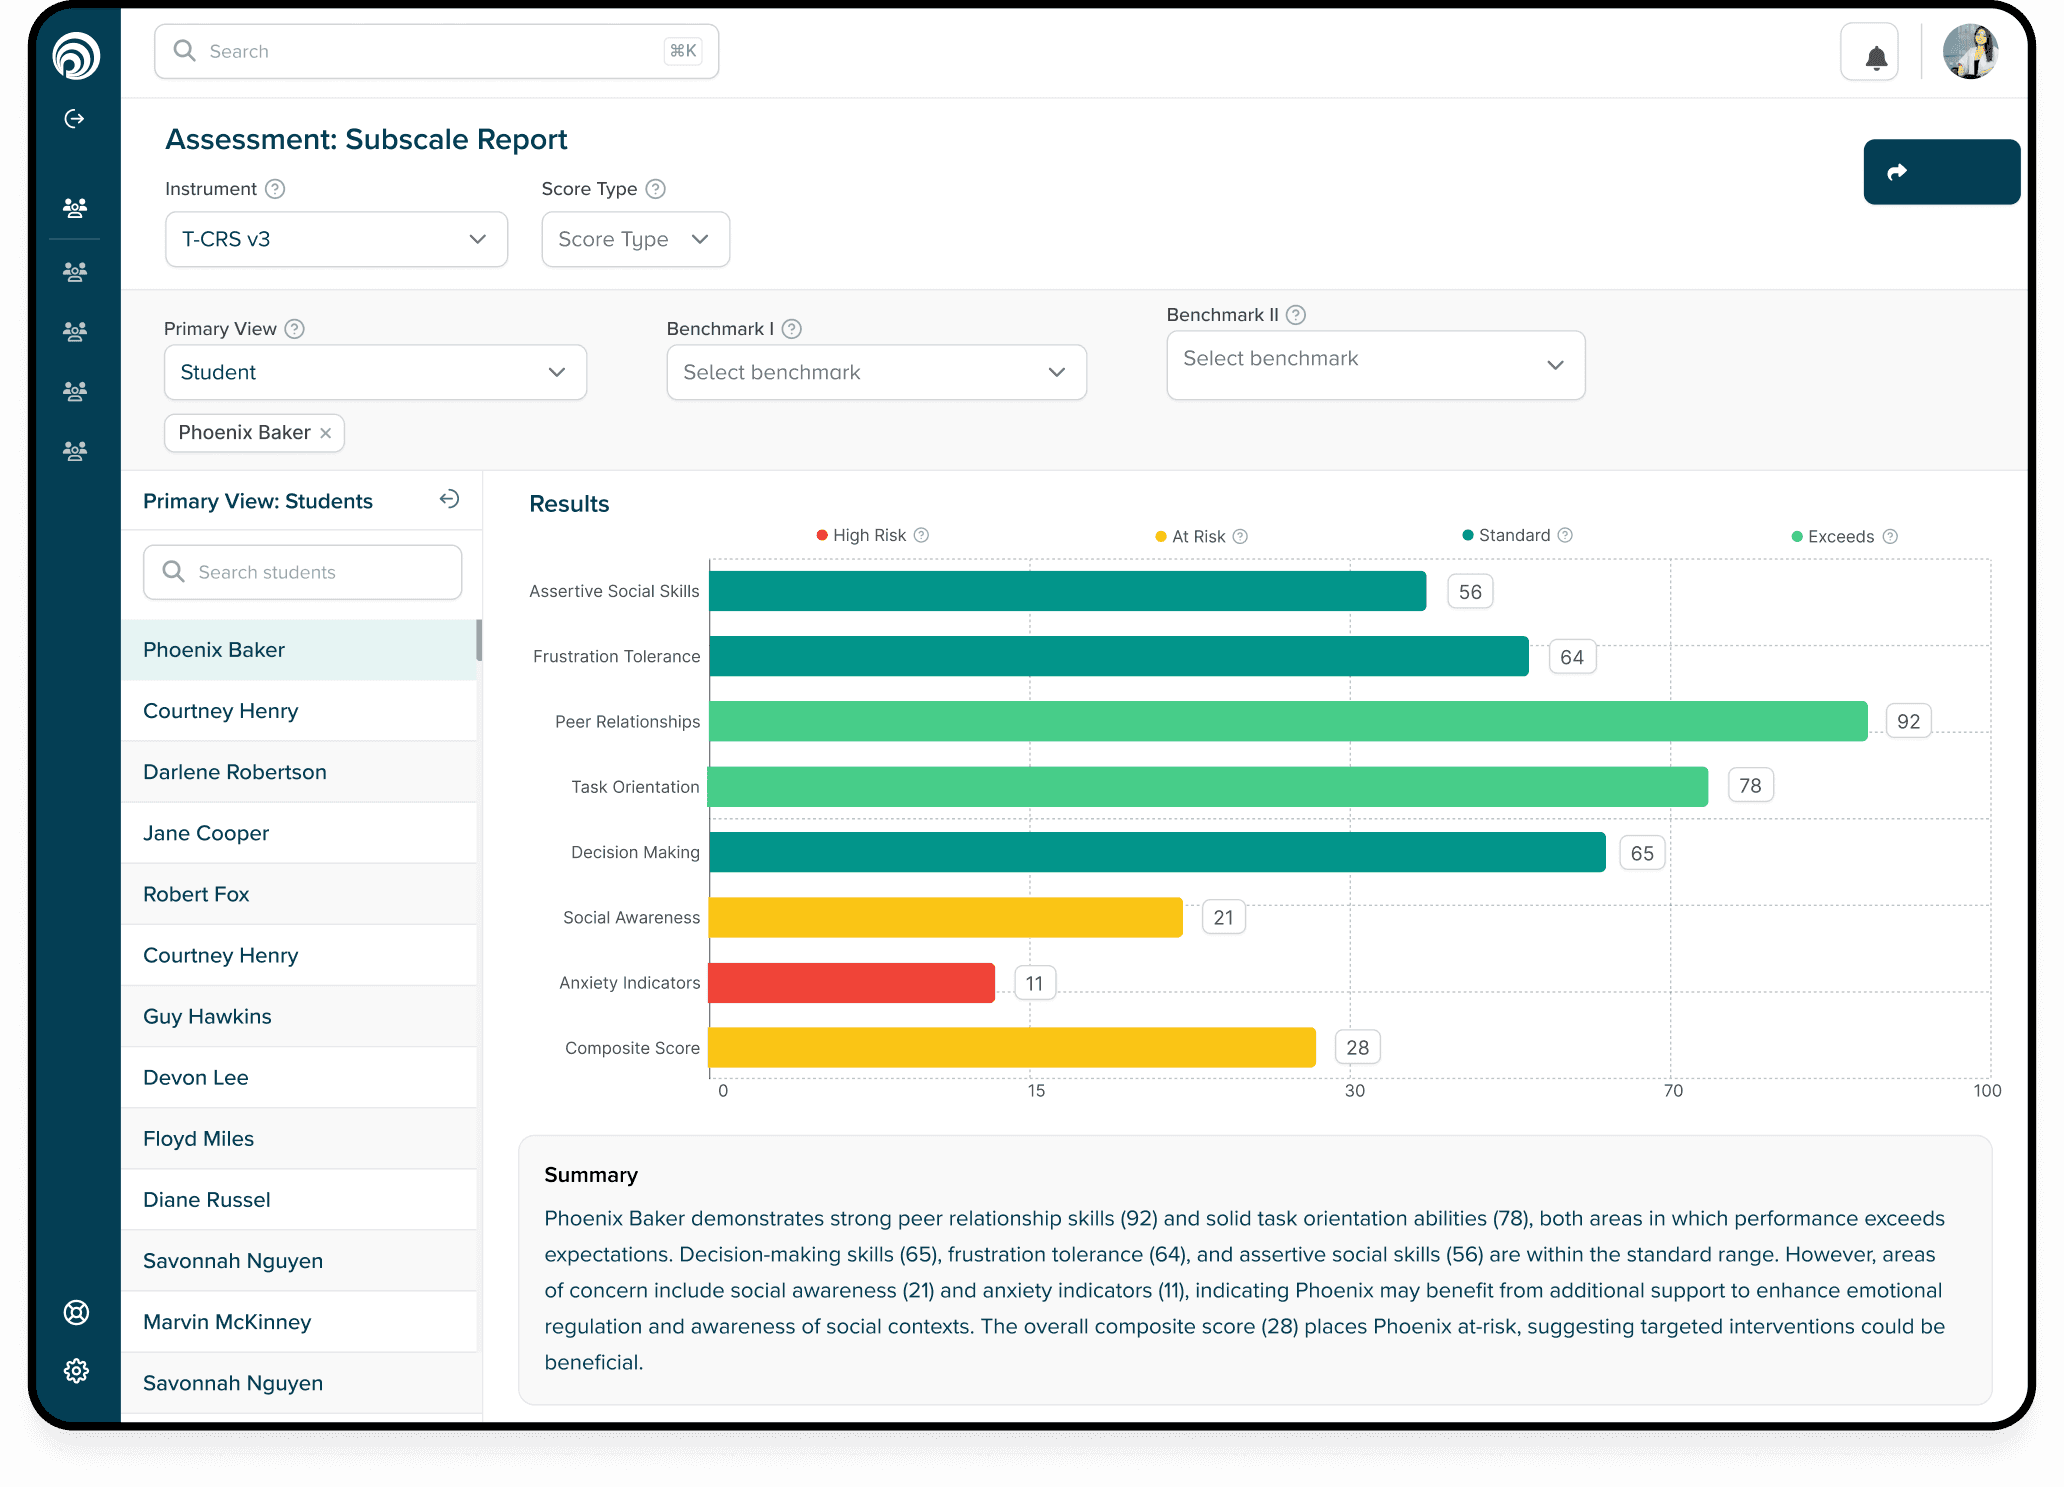Viewport: 2064px width, 1487px height.
Task: Click the info icon beside High Risk
Action: pos(922,535)
